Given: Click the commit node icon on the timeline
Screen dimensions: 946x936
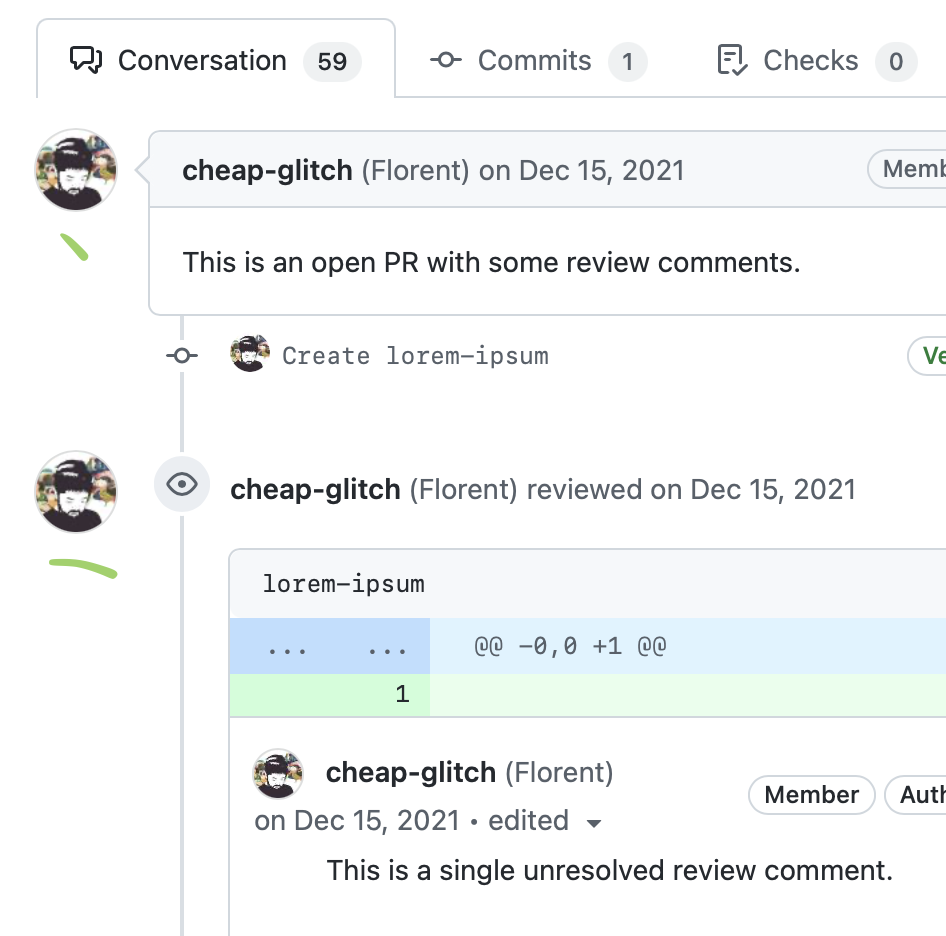Looking at the screenshot, I should [x=181, y=355].
